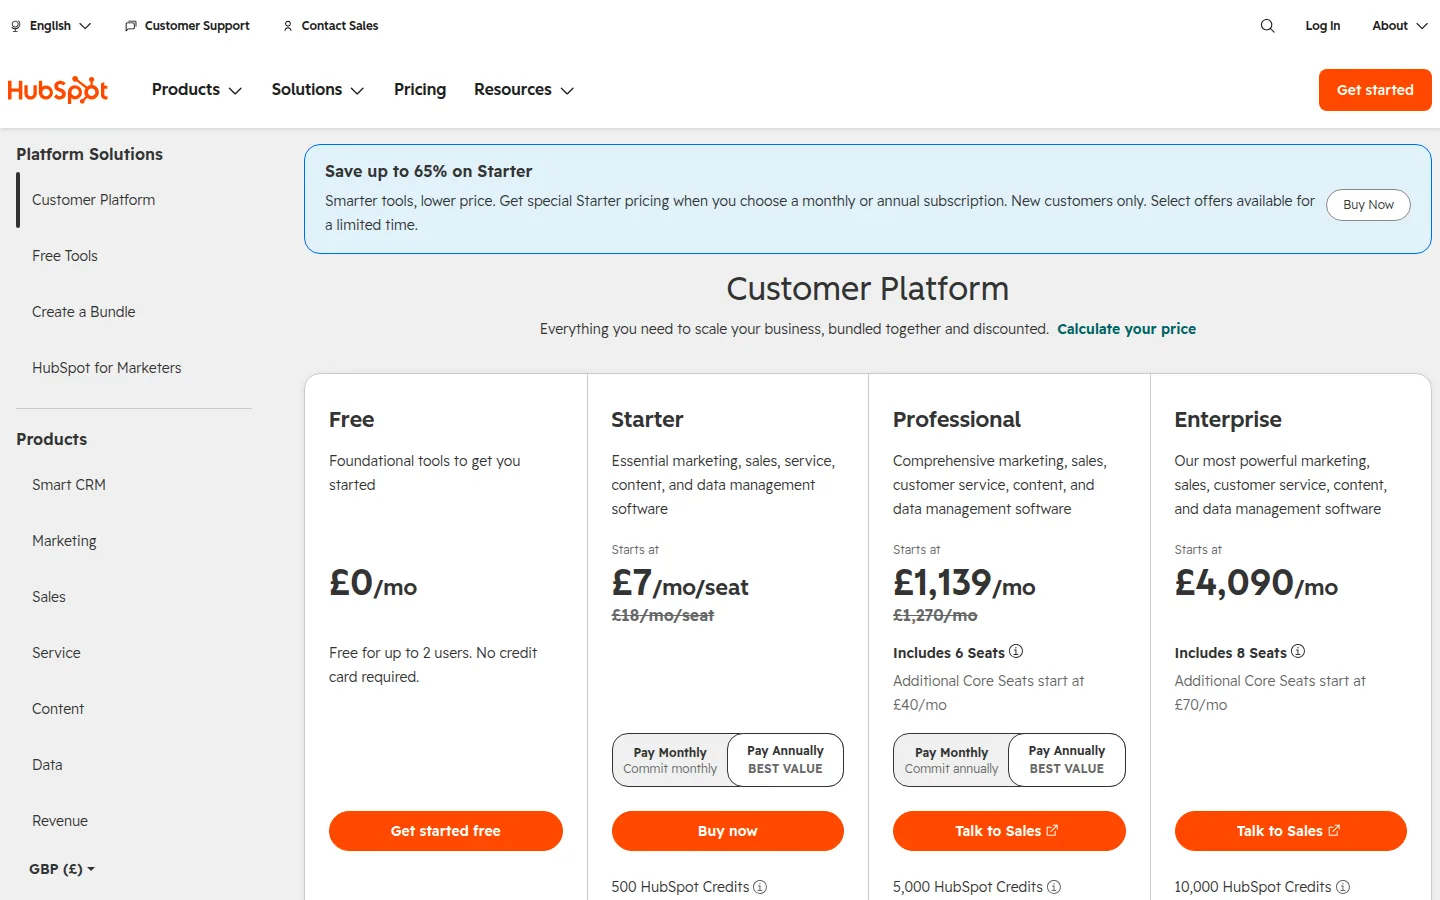Image resolution: width=1440 pixels, height=900 pixels.
Task: Open Smart CRM product in sidebar
Action: (69, 485)
